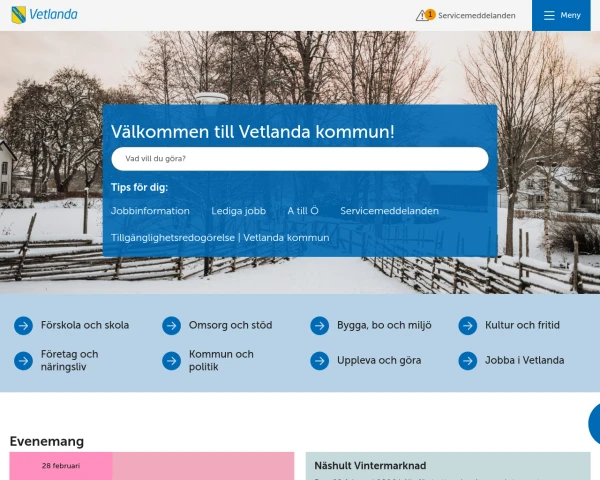Open Kommun och politik text link
The width and height of the screenshot is (600, 480).
221,361
